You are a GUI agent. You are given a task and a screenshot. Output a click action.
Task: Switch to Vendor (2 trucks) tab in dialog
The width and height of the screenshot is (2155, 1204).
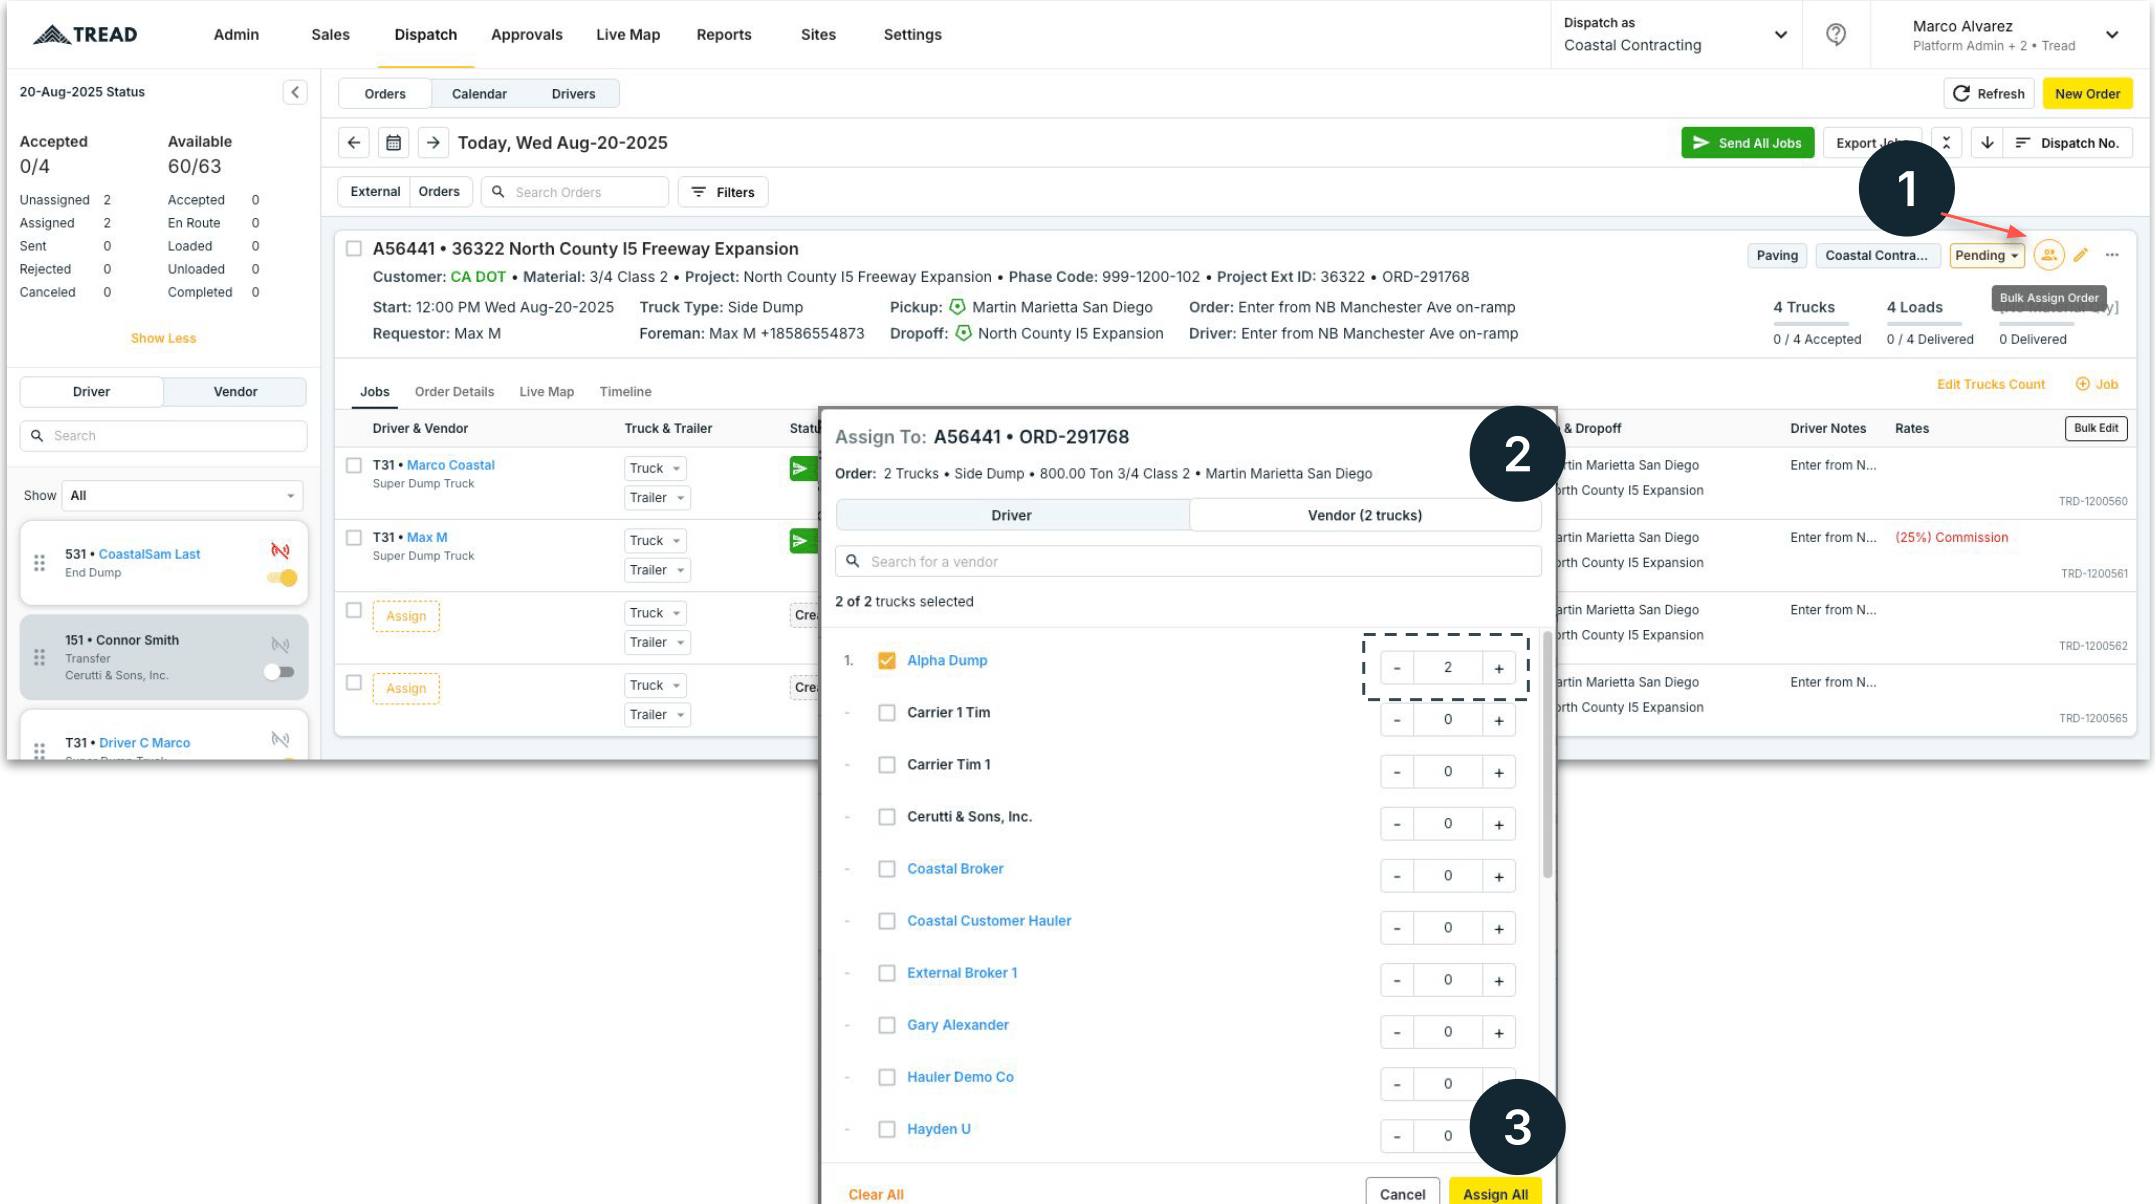pyautogui.click(x=1365, y=515)
